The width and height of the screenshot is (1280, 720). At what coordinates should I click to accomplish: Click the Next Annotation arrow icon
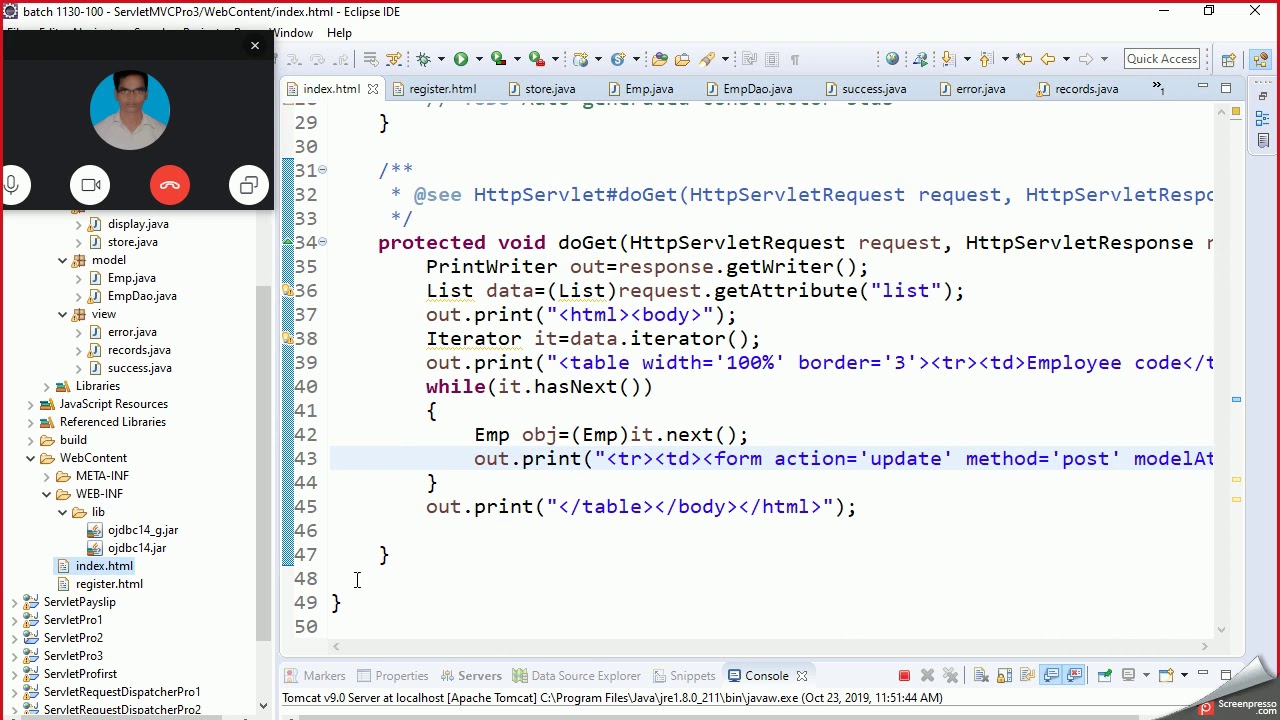(x=948, y=59)
